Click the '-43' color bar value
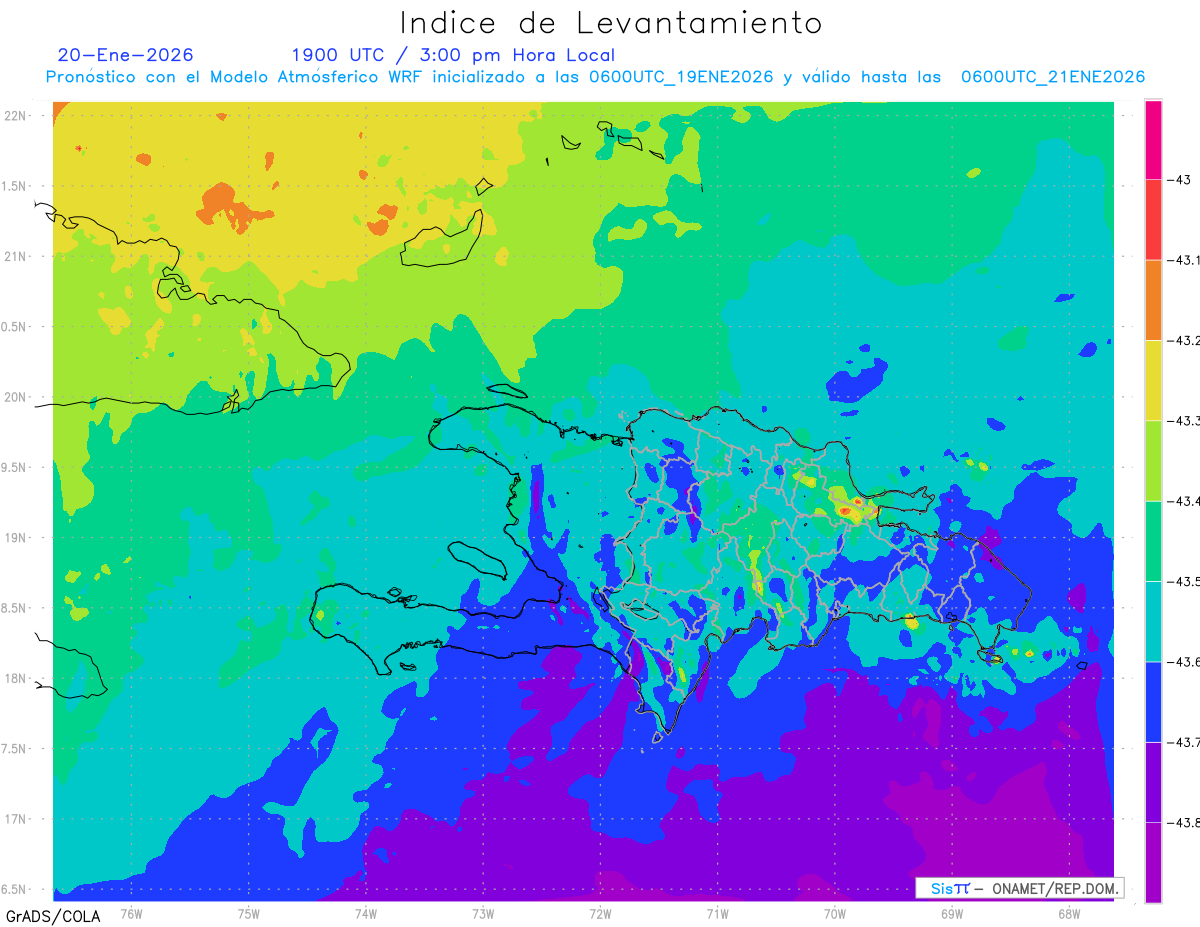Viewport: 1200px width, 927px height. pos(1179,180)
